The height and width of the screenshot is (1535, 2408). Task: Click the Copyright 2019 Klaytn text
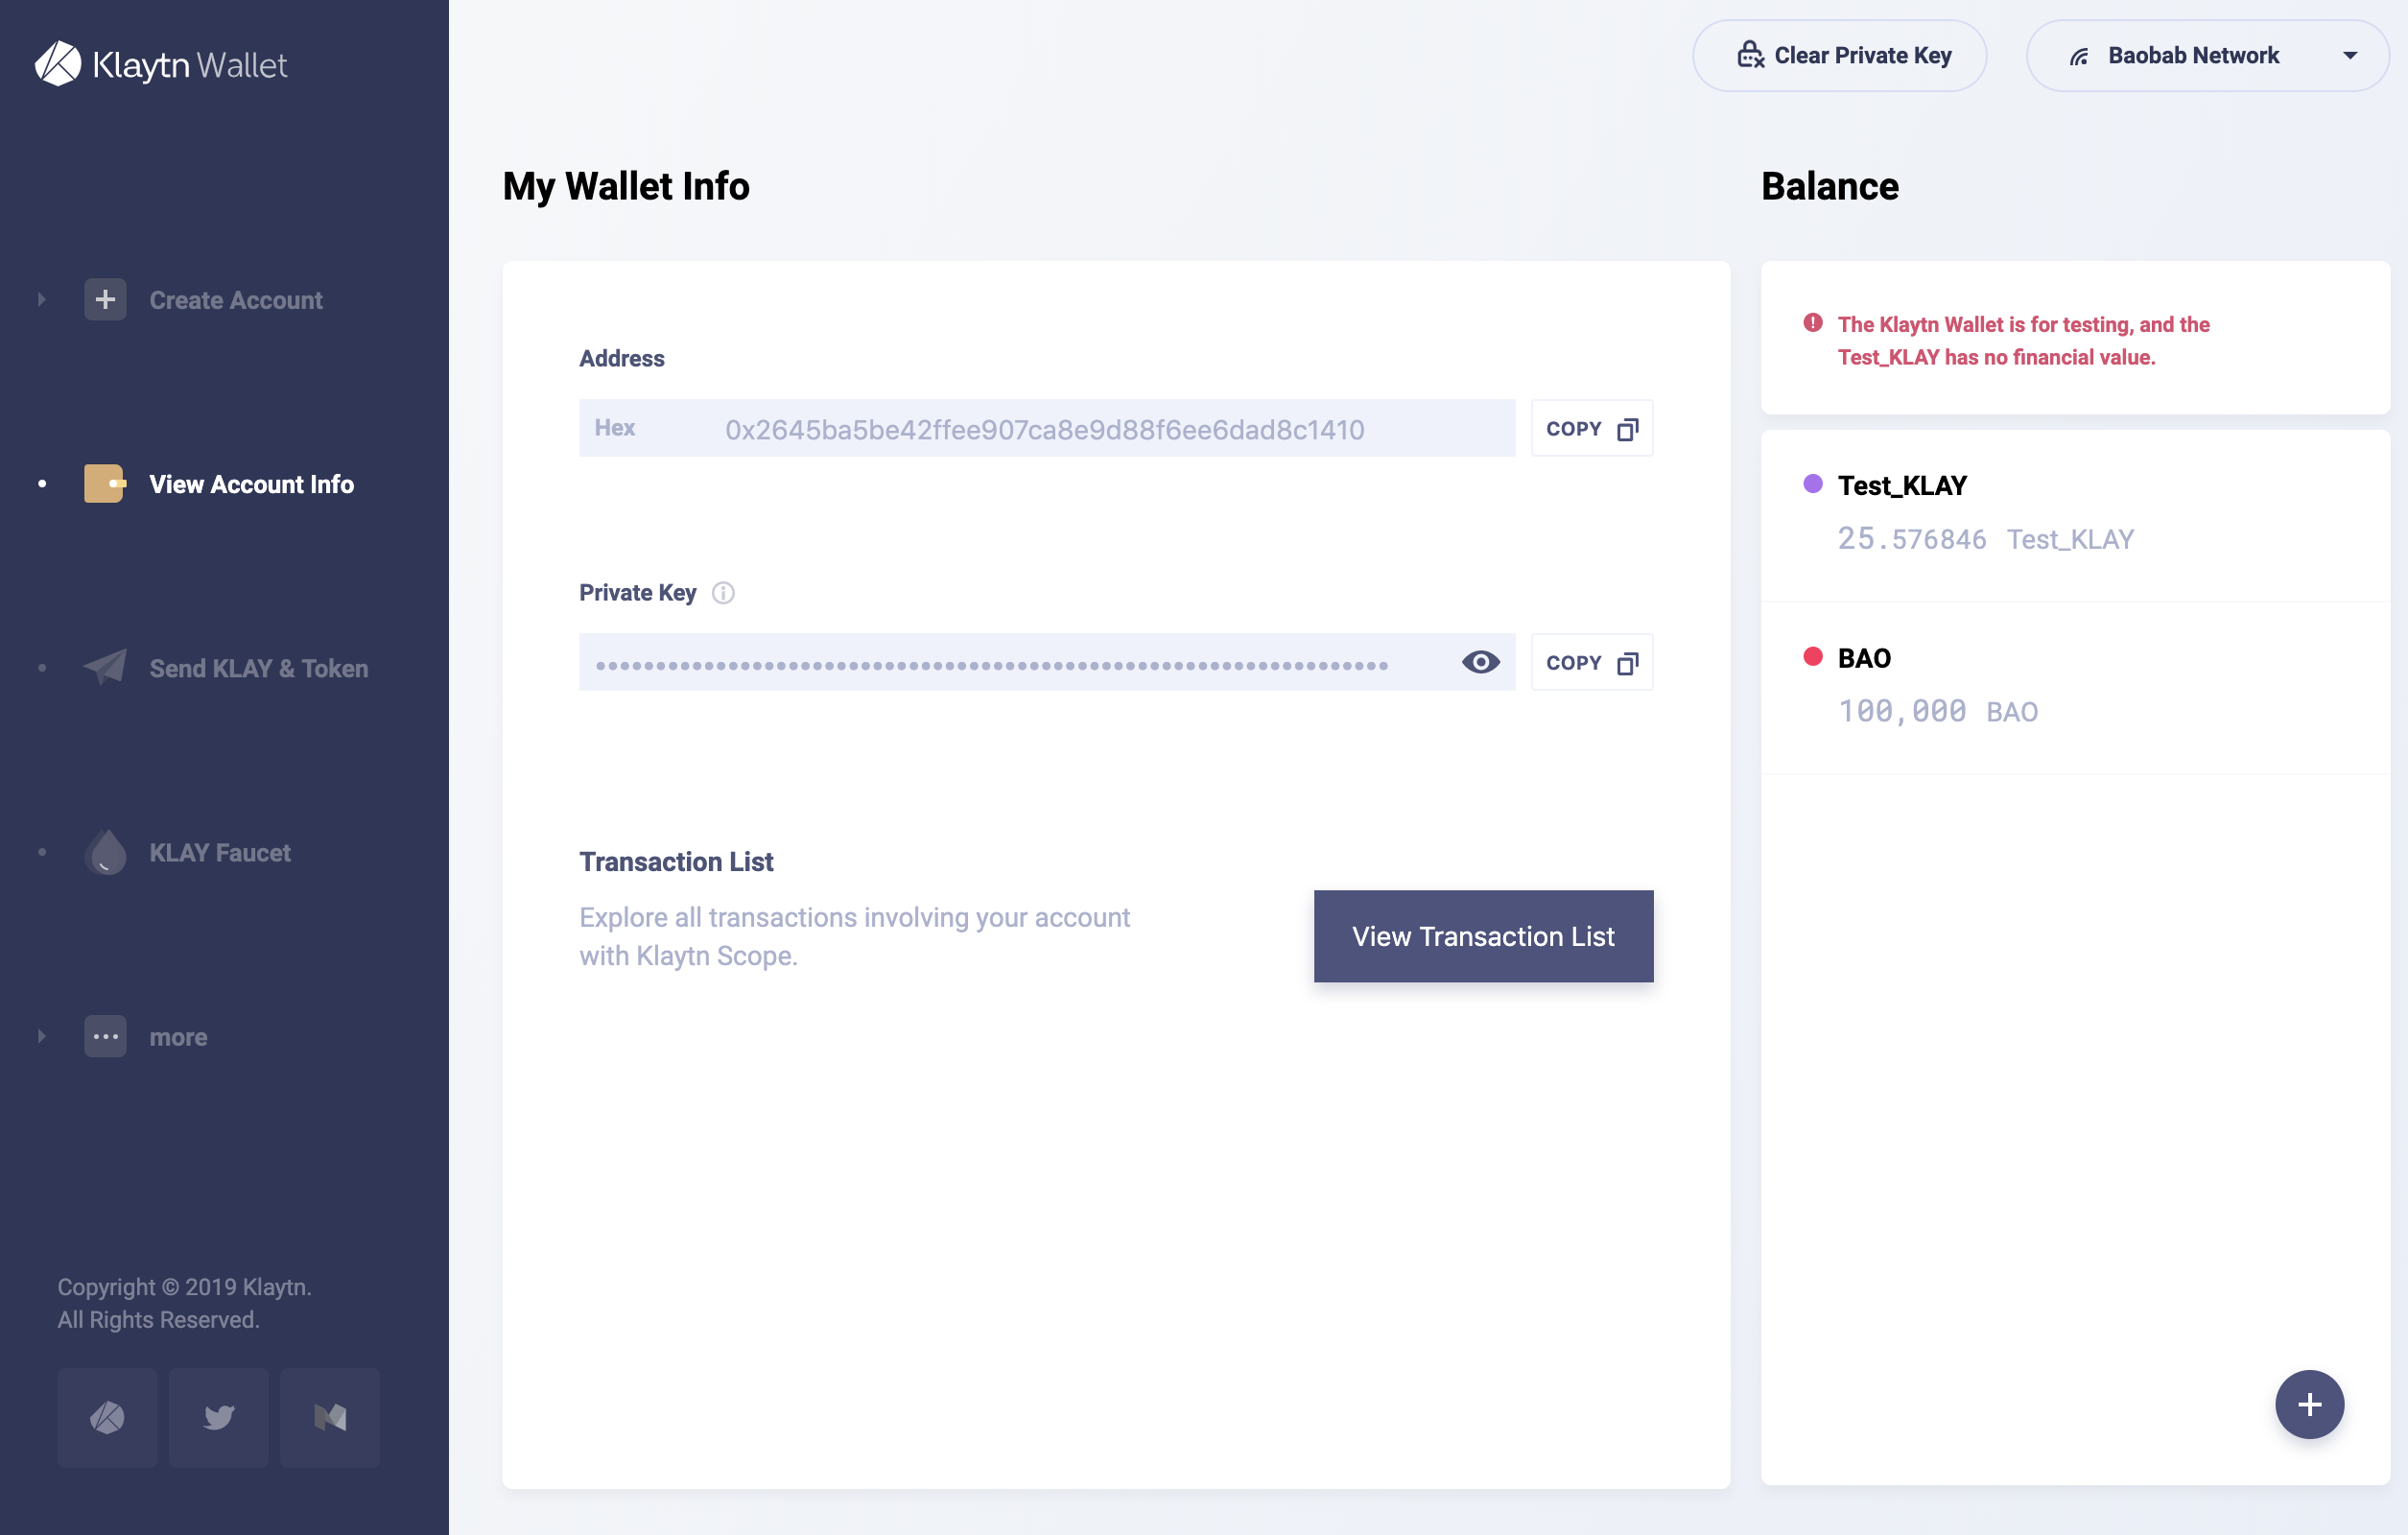[184, 1303]
